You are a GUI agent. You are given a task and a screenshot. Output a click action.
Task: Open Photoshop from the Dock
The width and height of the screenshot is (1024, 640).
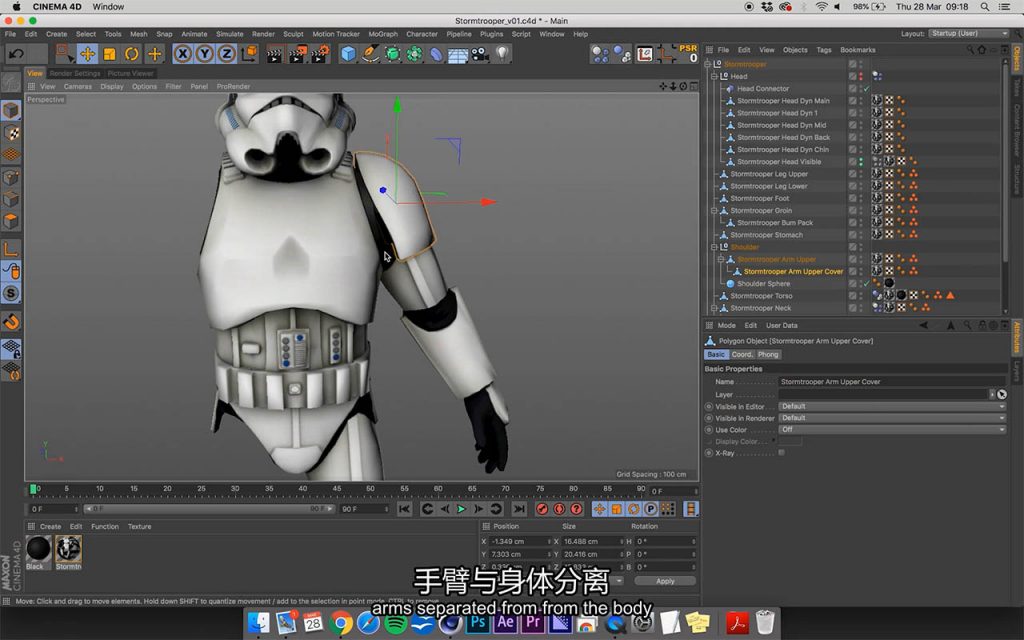click(478, 622)
